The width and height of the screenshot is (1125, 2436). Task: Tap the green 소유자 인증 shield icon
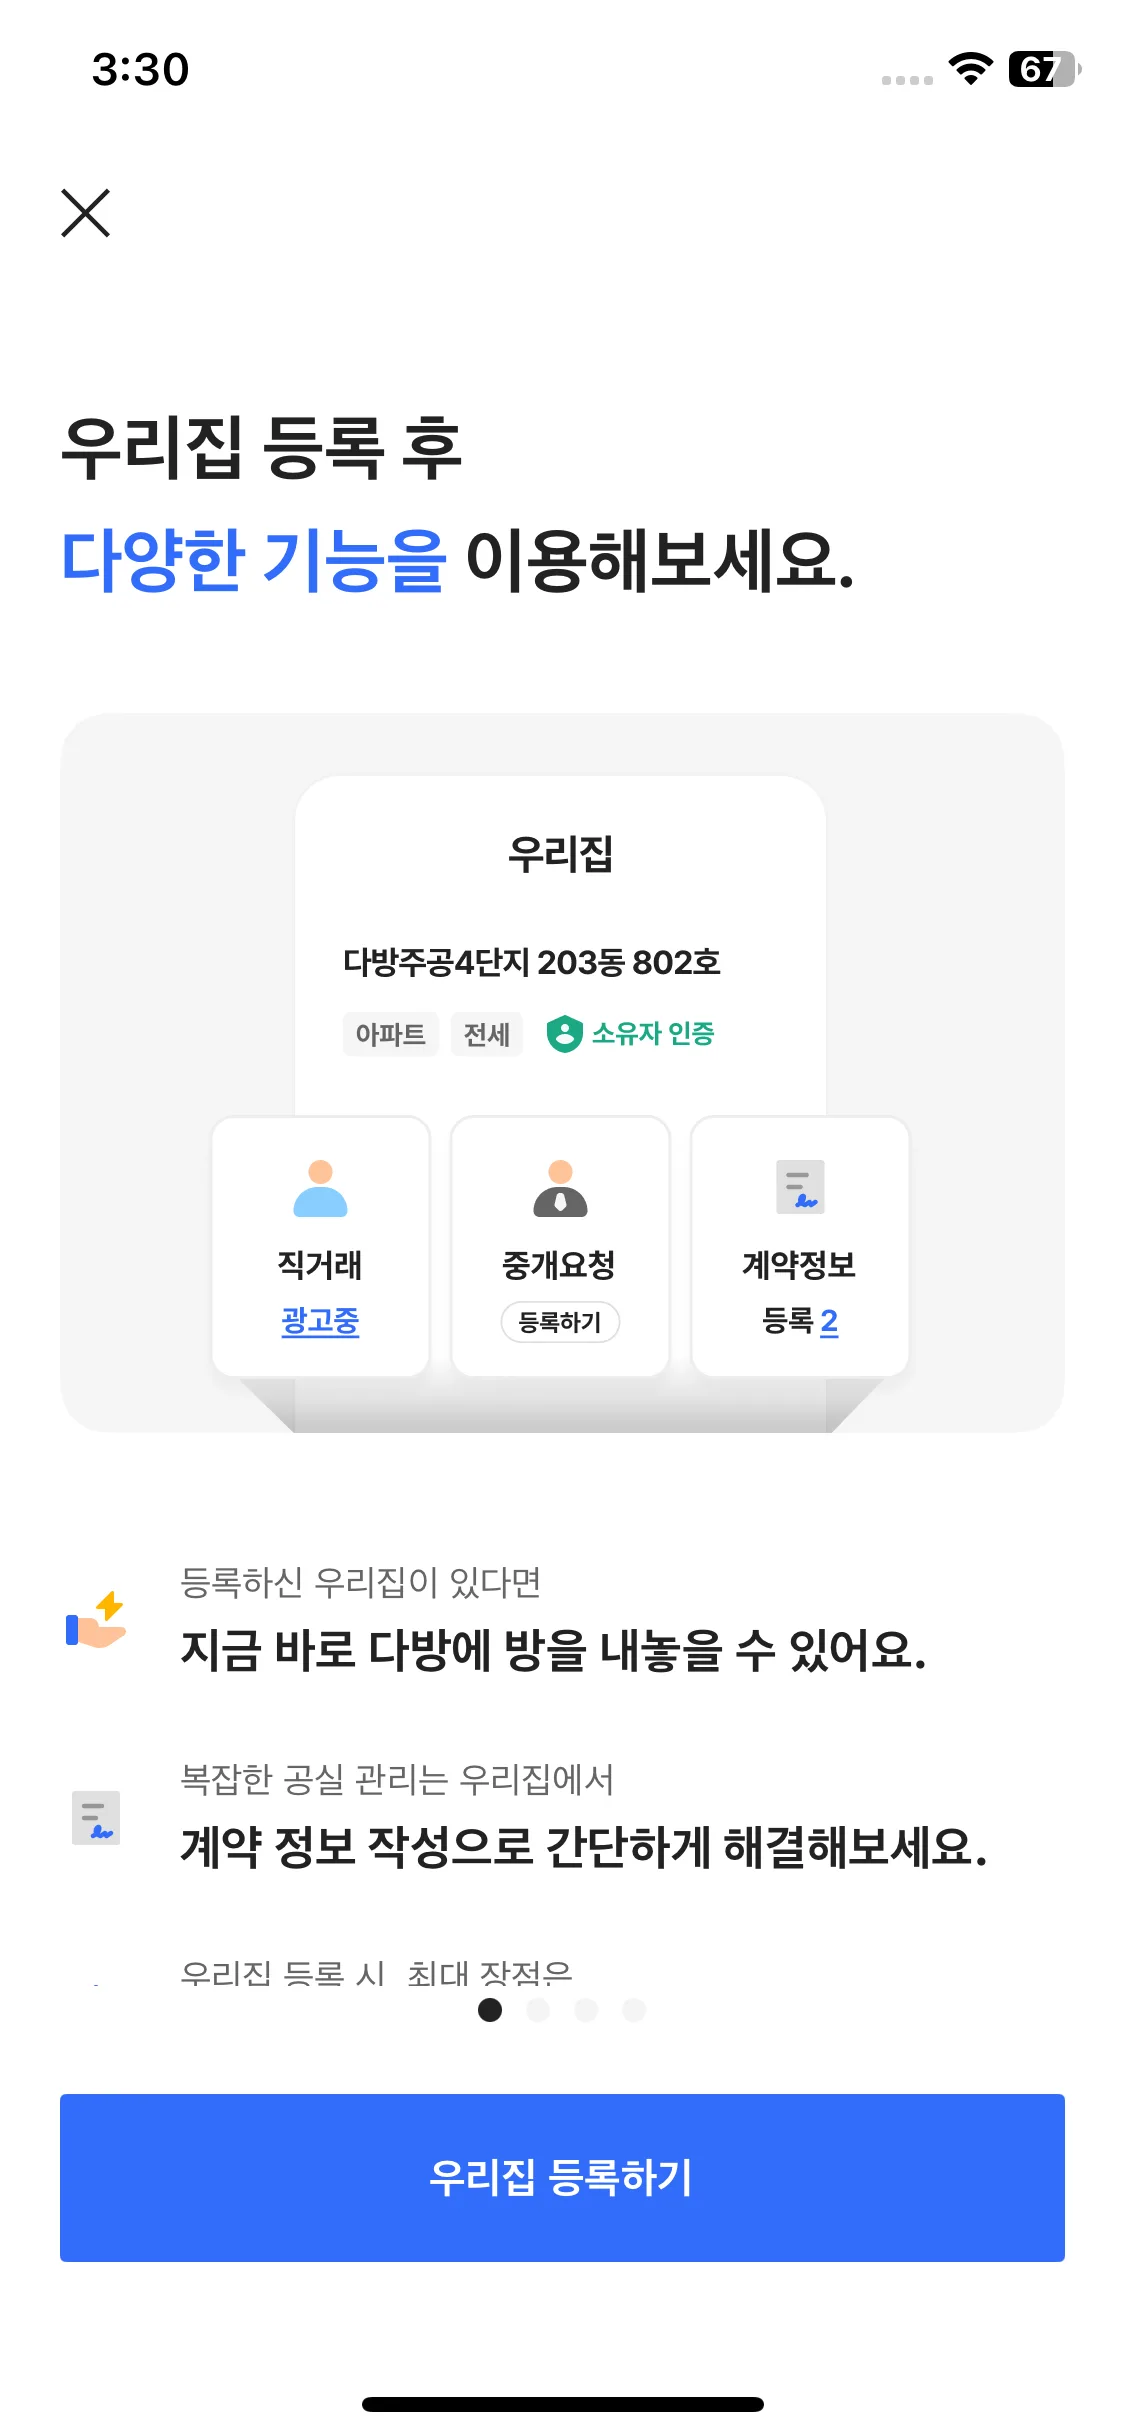pos(564,1033)
